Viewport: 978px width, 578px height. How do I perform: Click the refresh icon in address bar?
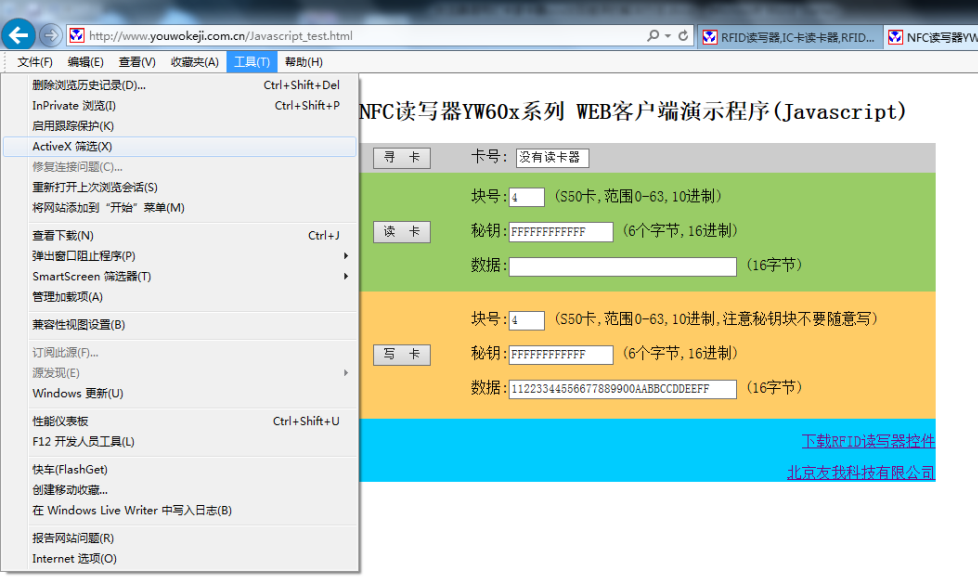(683, 36)
